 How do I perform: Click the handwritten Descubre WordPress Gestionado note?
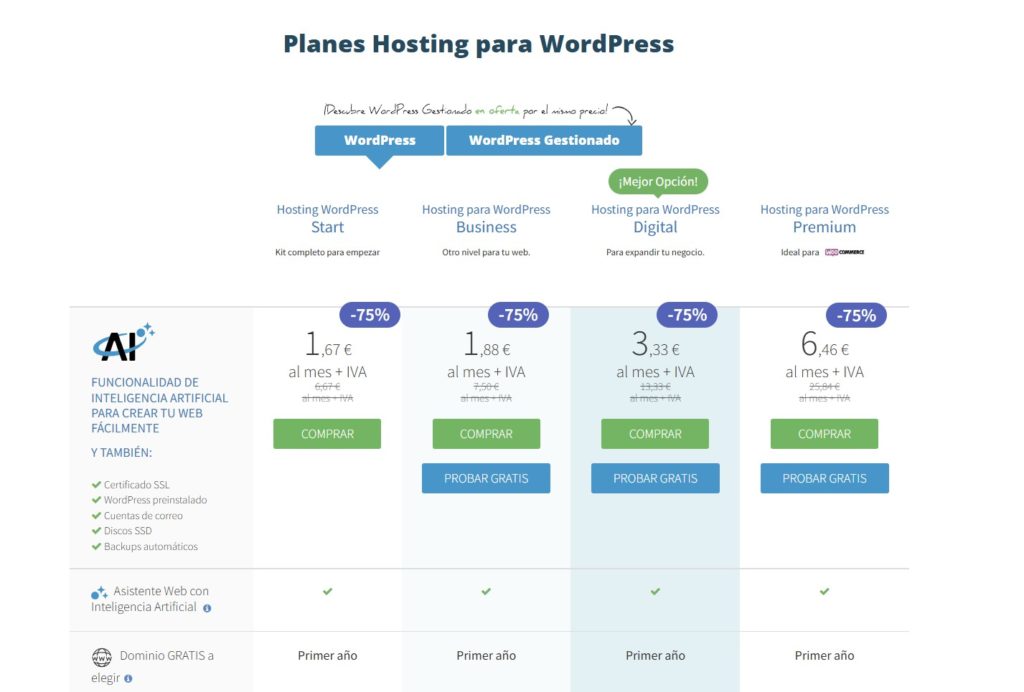466,110
